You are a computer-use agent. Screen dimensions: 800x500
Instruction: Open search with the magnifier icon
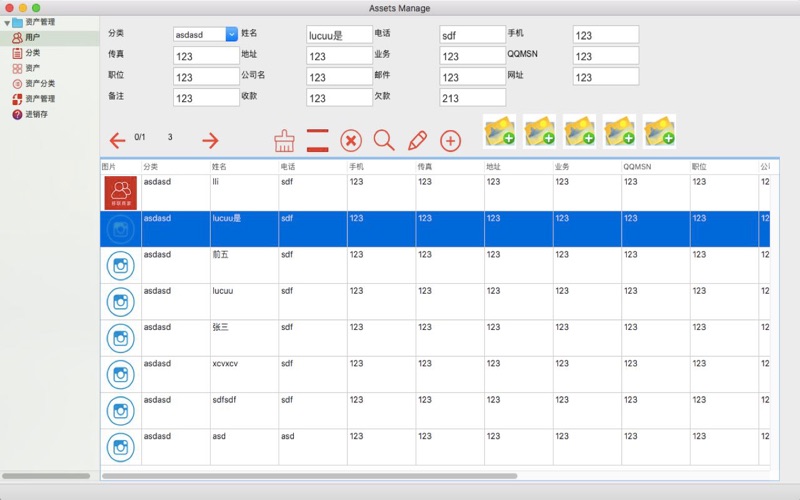click(x=384, y=140)
